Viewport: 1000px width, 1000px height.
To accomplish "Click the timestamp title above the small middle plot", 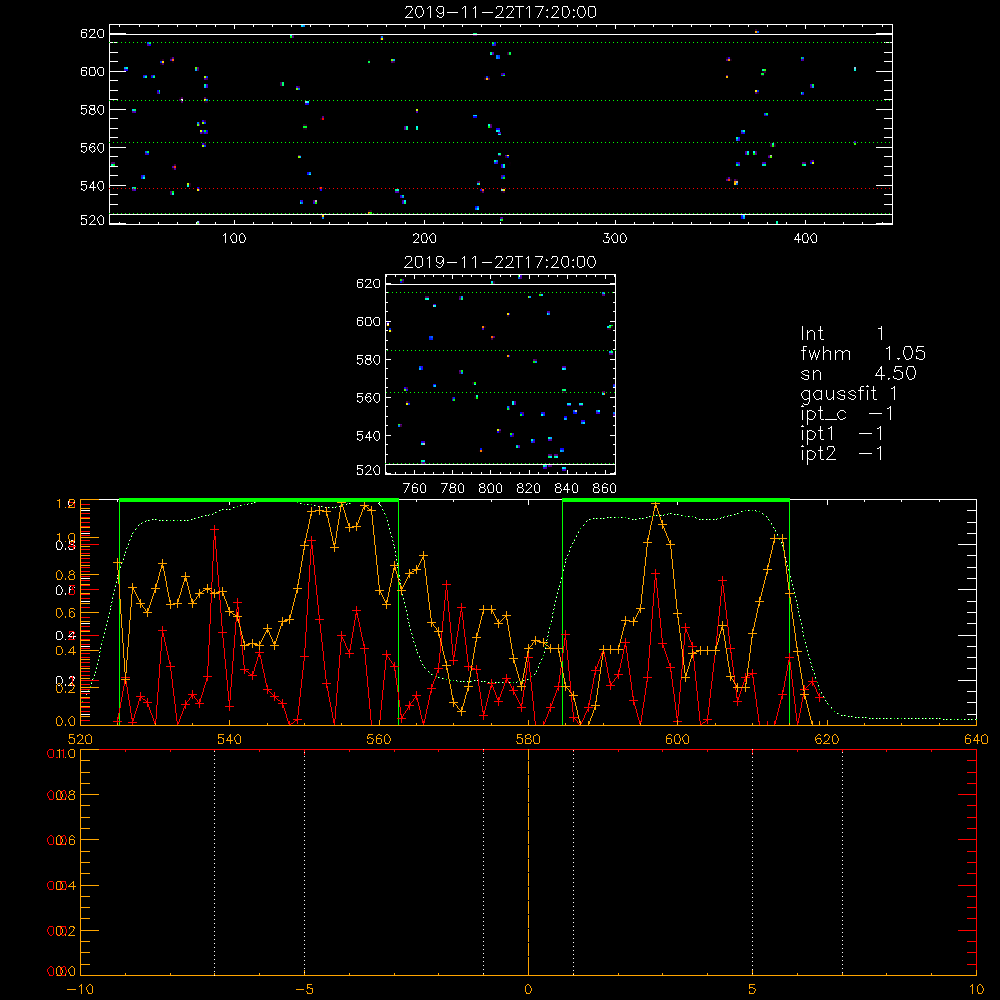I will [x=500, y=262].
